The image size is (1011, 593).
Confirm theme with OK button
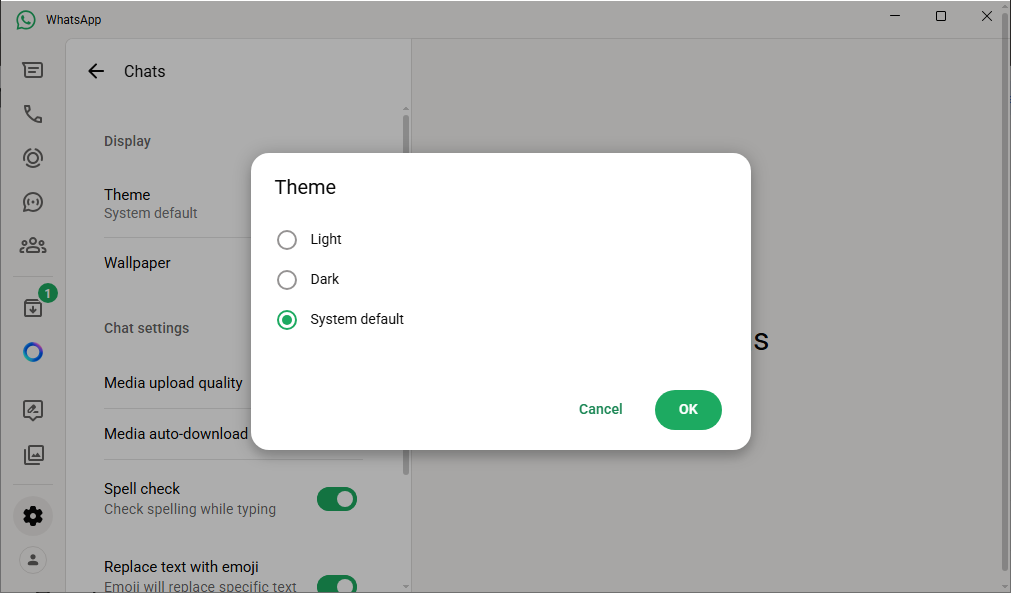688,409
